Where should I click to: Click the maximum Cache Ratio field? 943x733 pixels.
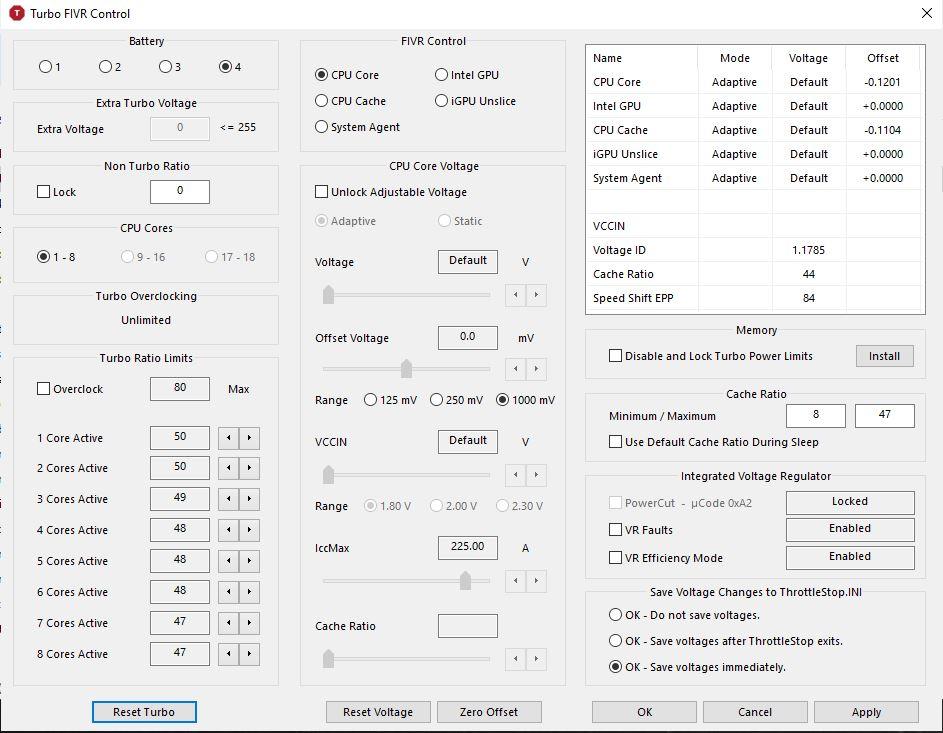(x=884, y=415)
